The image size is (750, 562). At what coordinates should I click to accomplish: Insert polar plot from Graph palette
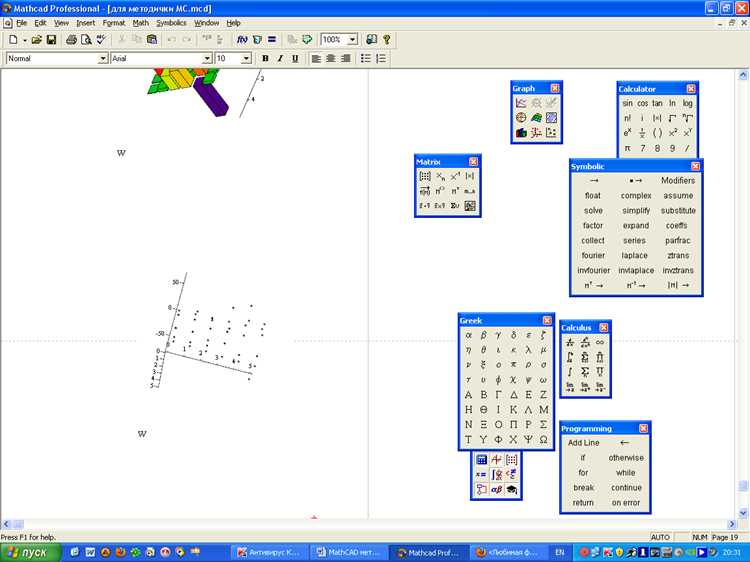(521, 118)
